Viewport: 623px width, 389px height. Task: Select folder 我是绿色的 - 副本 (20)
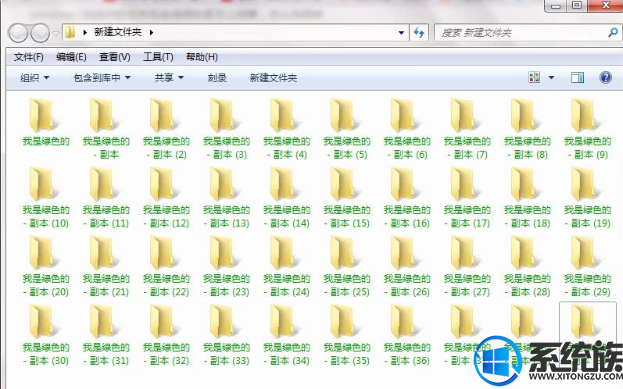click(46, 266)
